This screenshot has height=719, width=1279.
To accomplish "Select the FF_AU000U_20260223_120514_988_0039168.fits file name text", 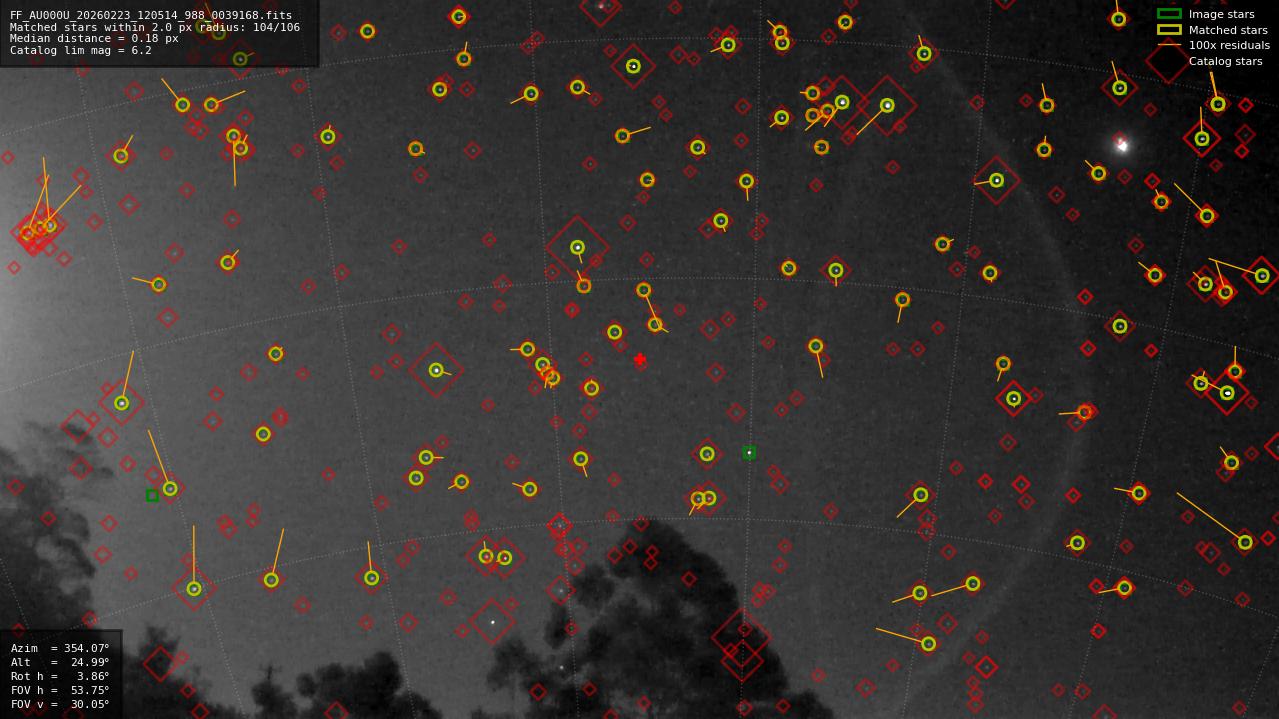I will (x=151, y=16).
